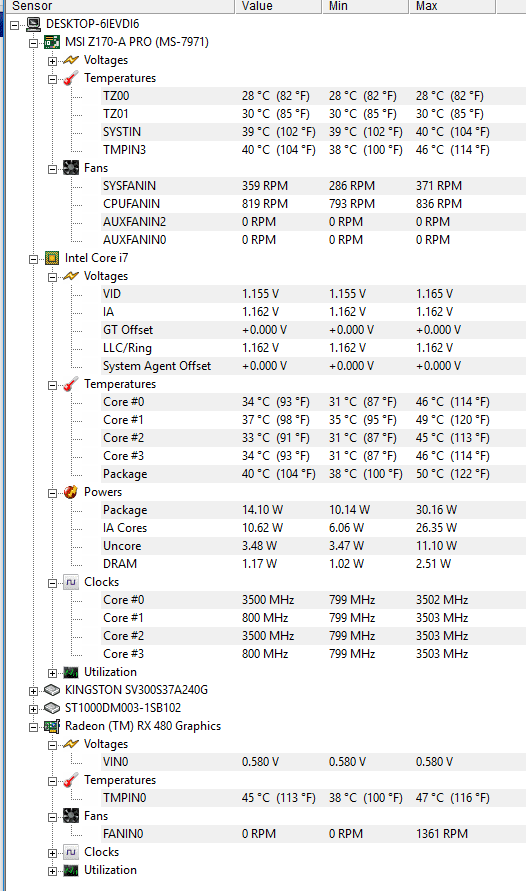Click the Value column header

(278, 6)
